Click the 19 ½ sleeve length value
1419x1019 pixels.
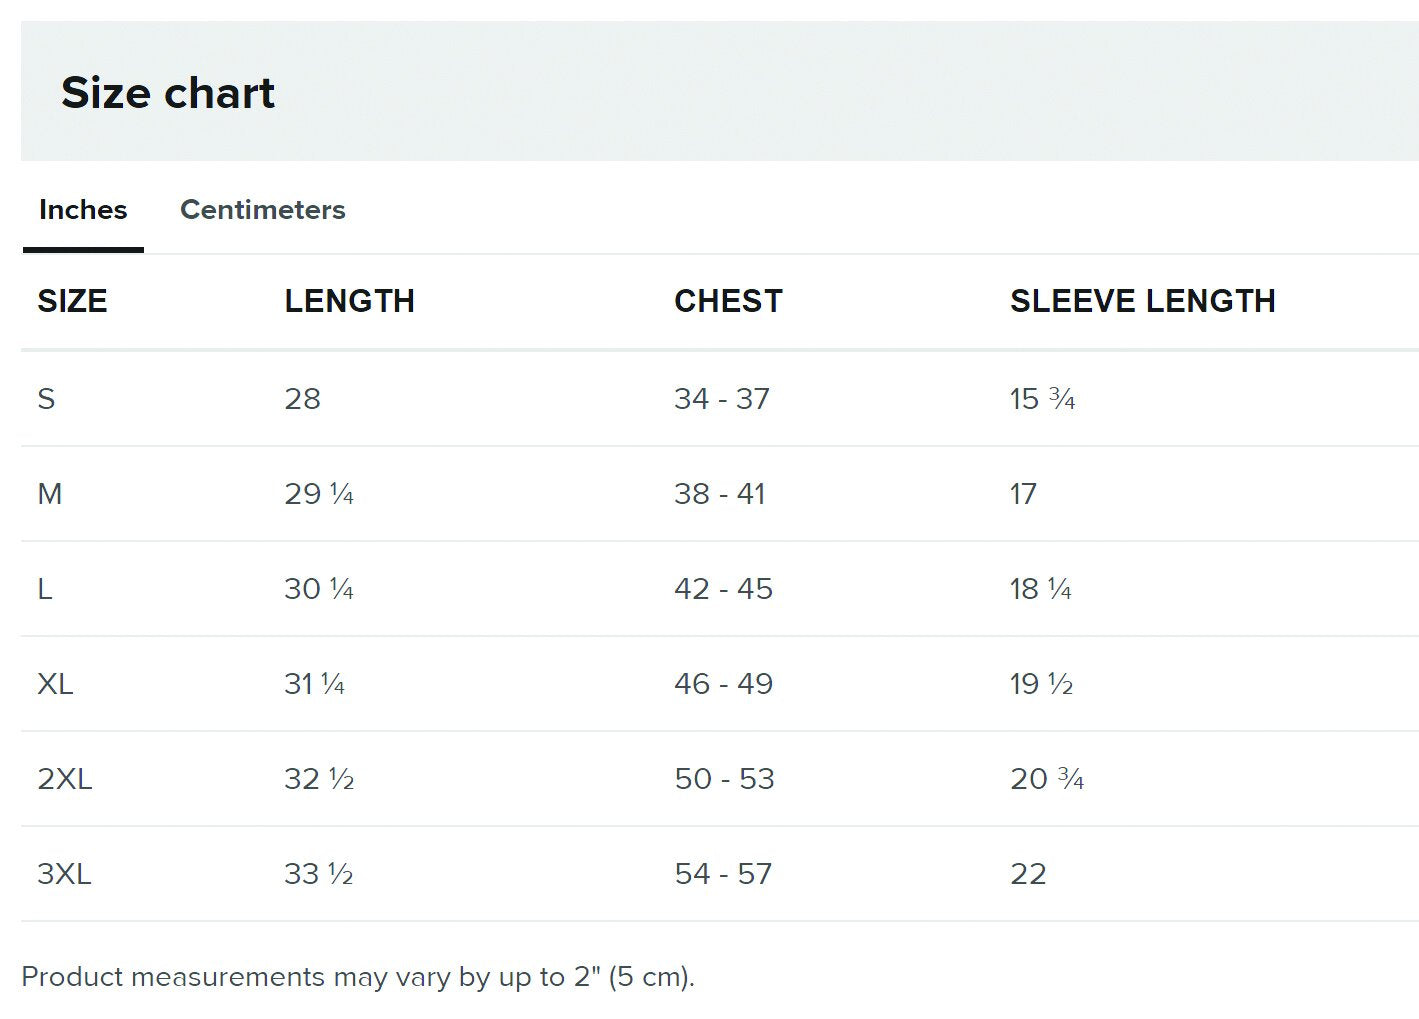pos(1041,684)
